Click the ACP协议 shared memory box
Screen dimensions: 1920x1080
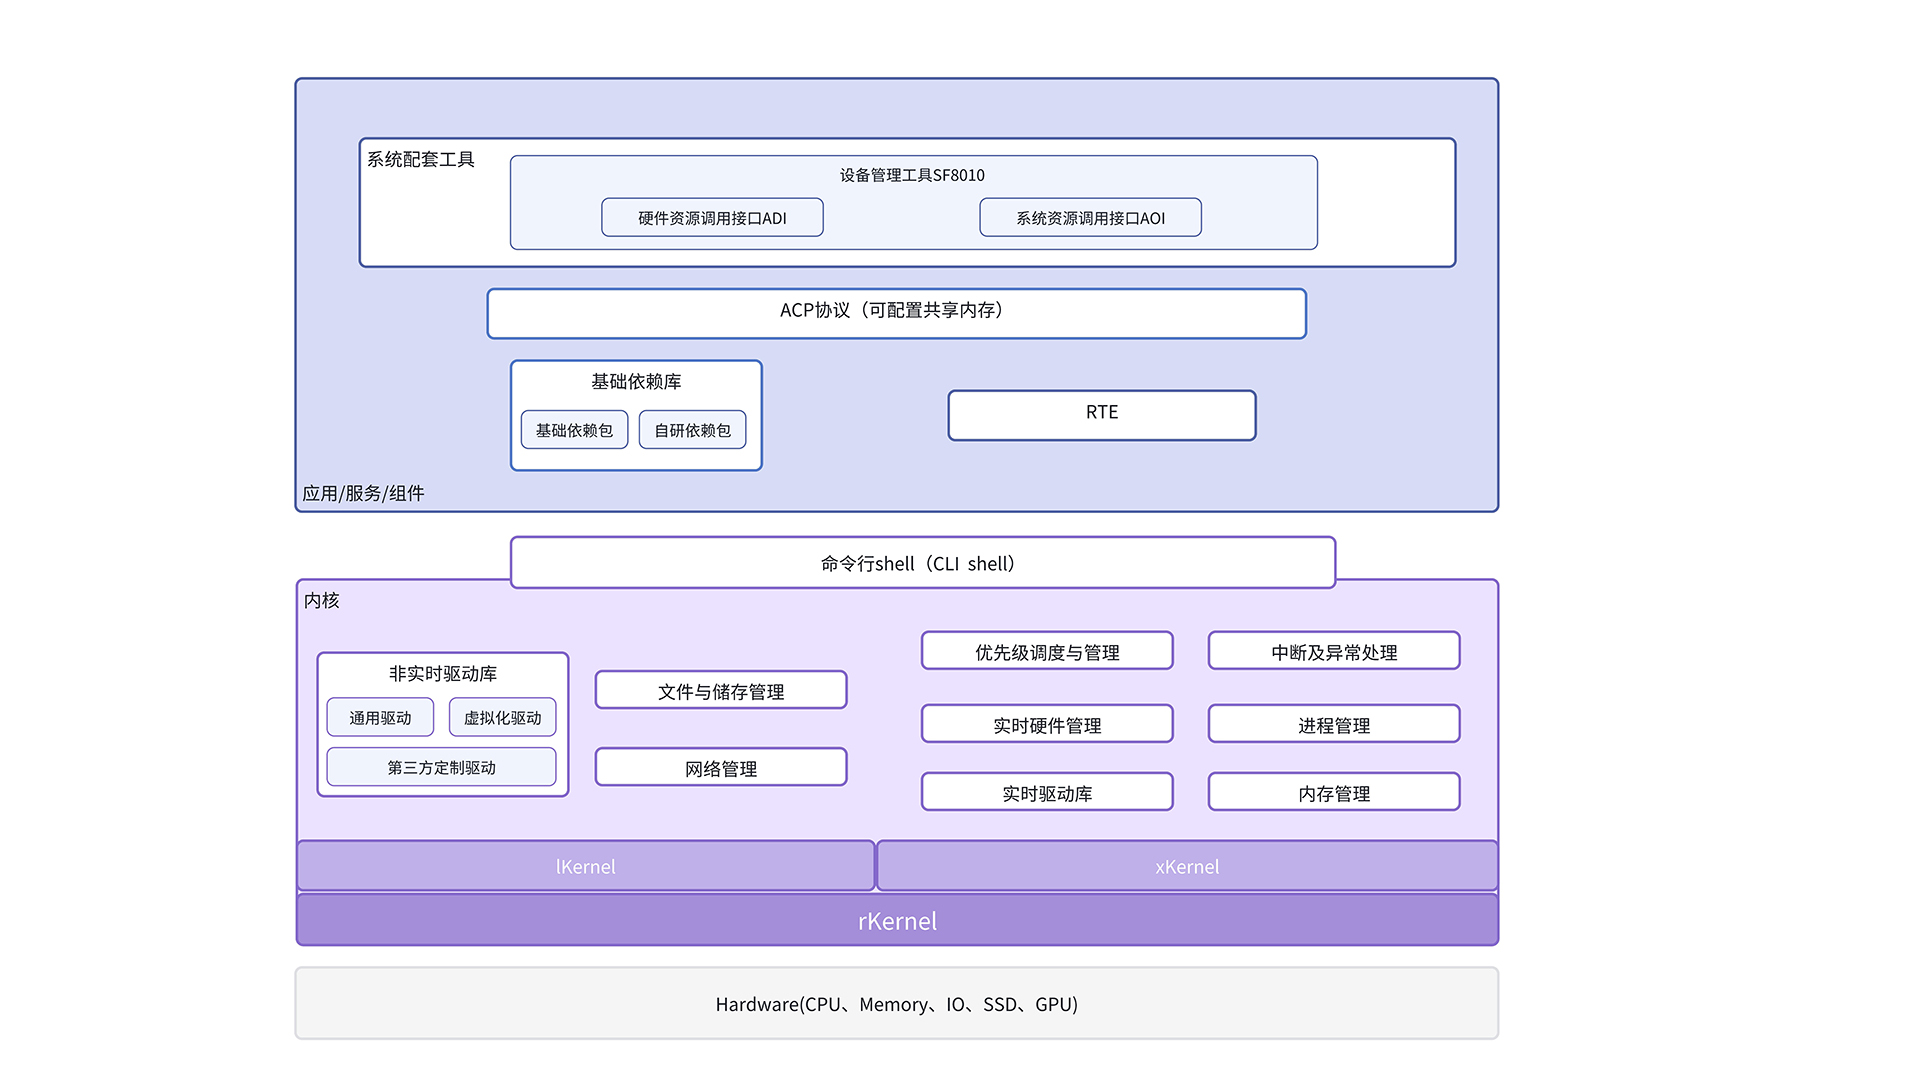tap(896, 313)
